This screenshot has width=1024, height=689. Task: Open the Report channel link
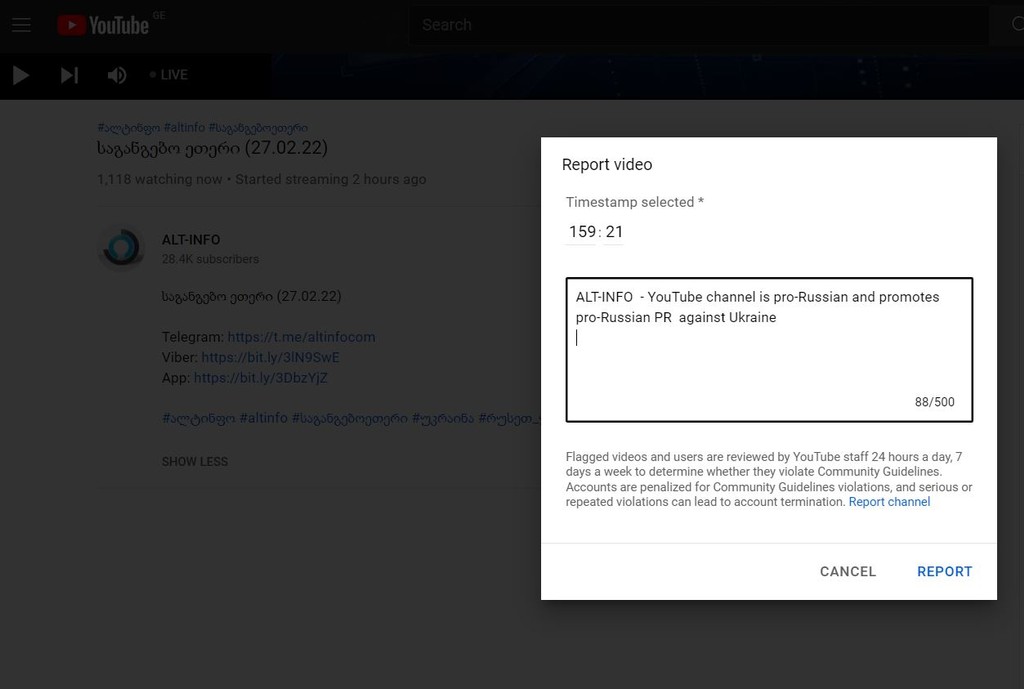coord(889,502)
